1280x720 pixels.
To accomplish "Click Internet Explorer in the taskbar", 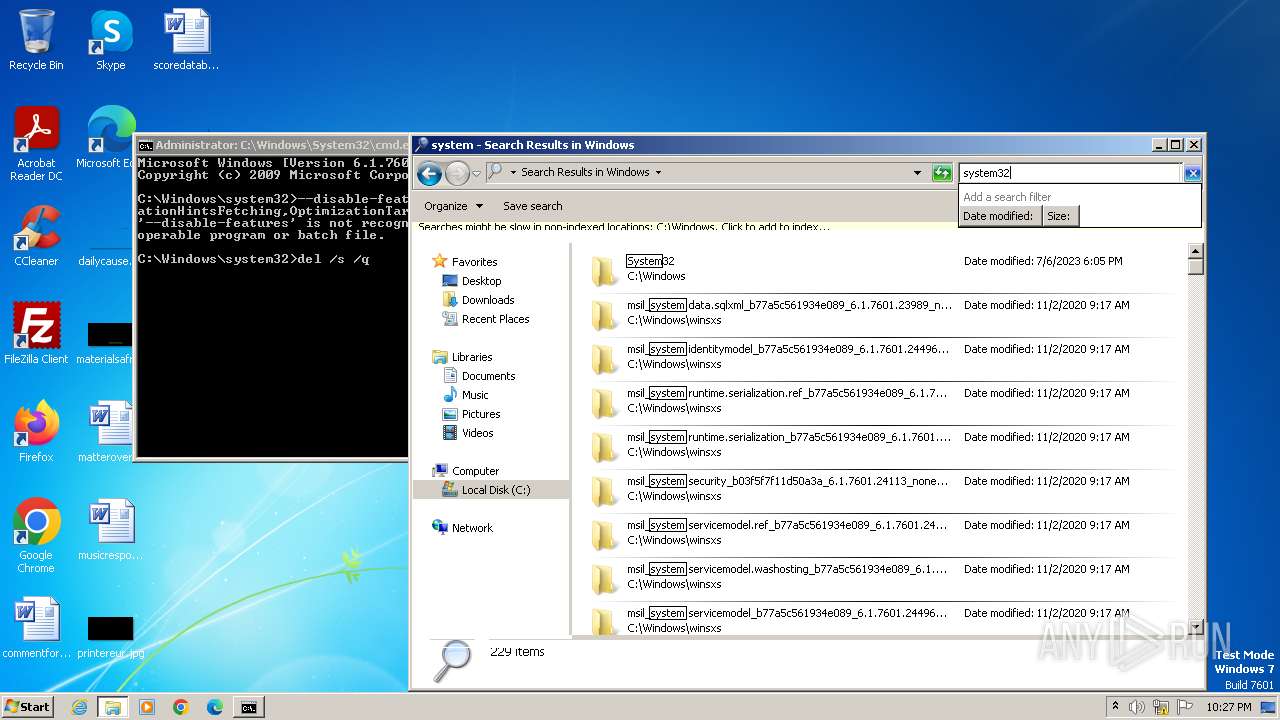I will 79,707.
